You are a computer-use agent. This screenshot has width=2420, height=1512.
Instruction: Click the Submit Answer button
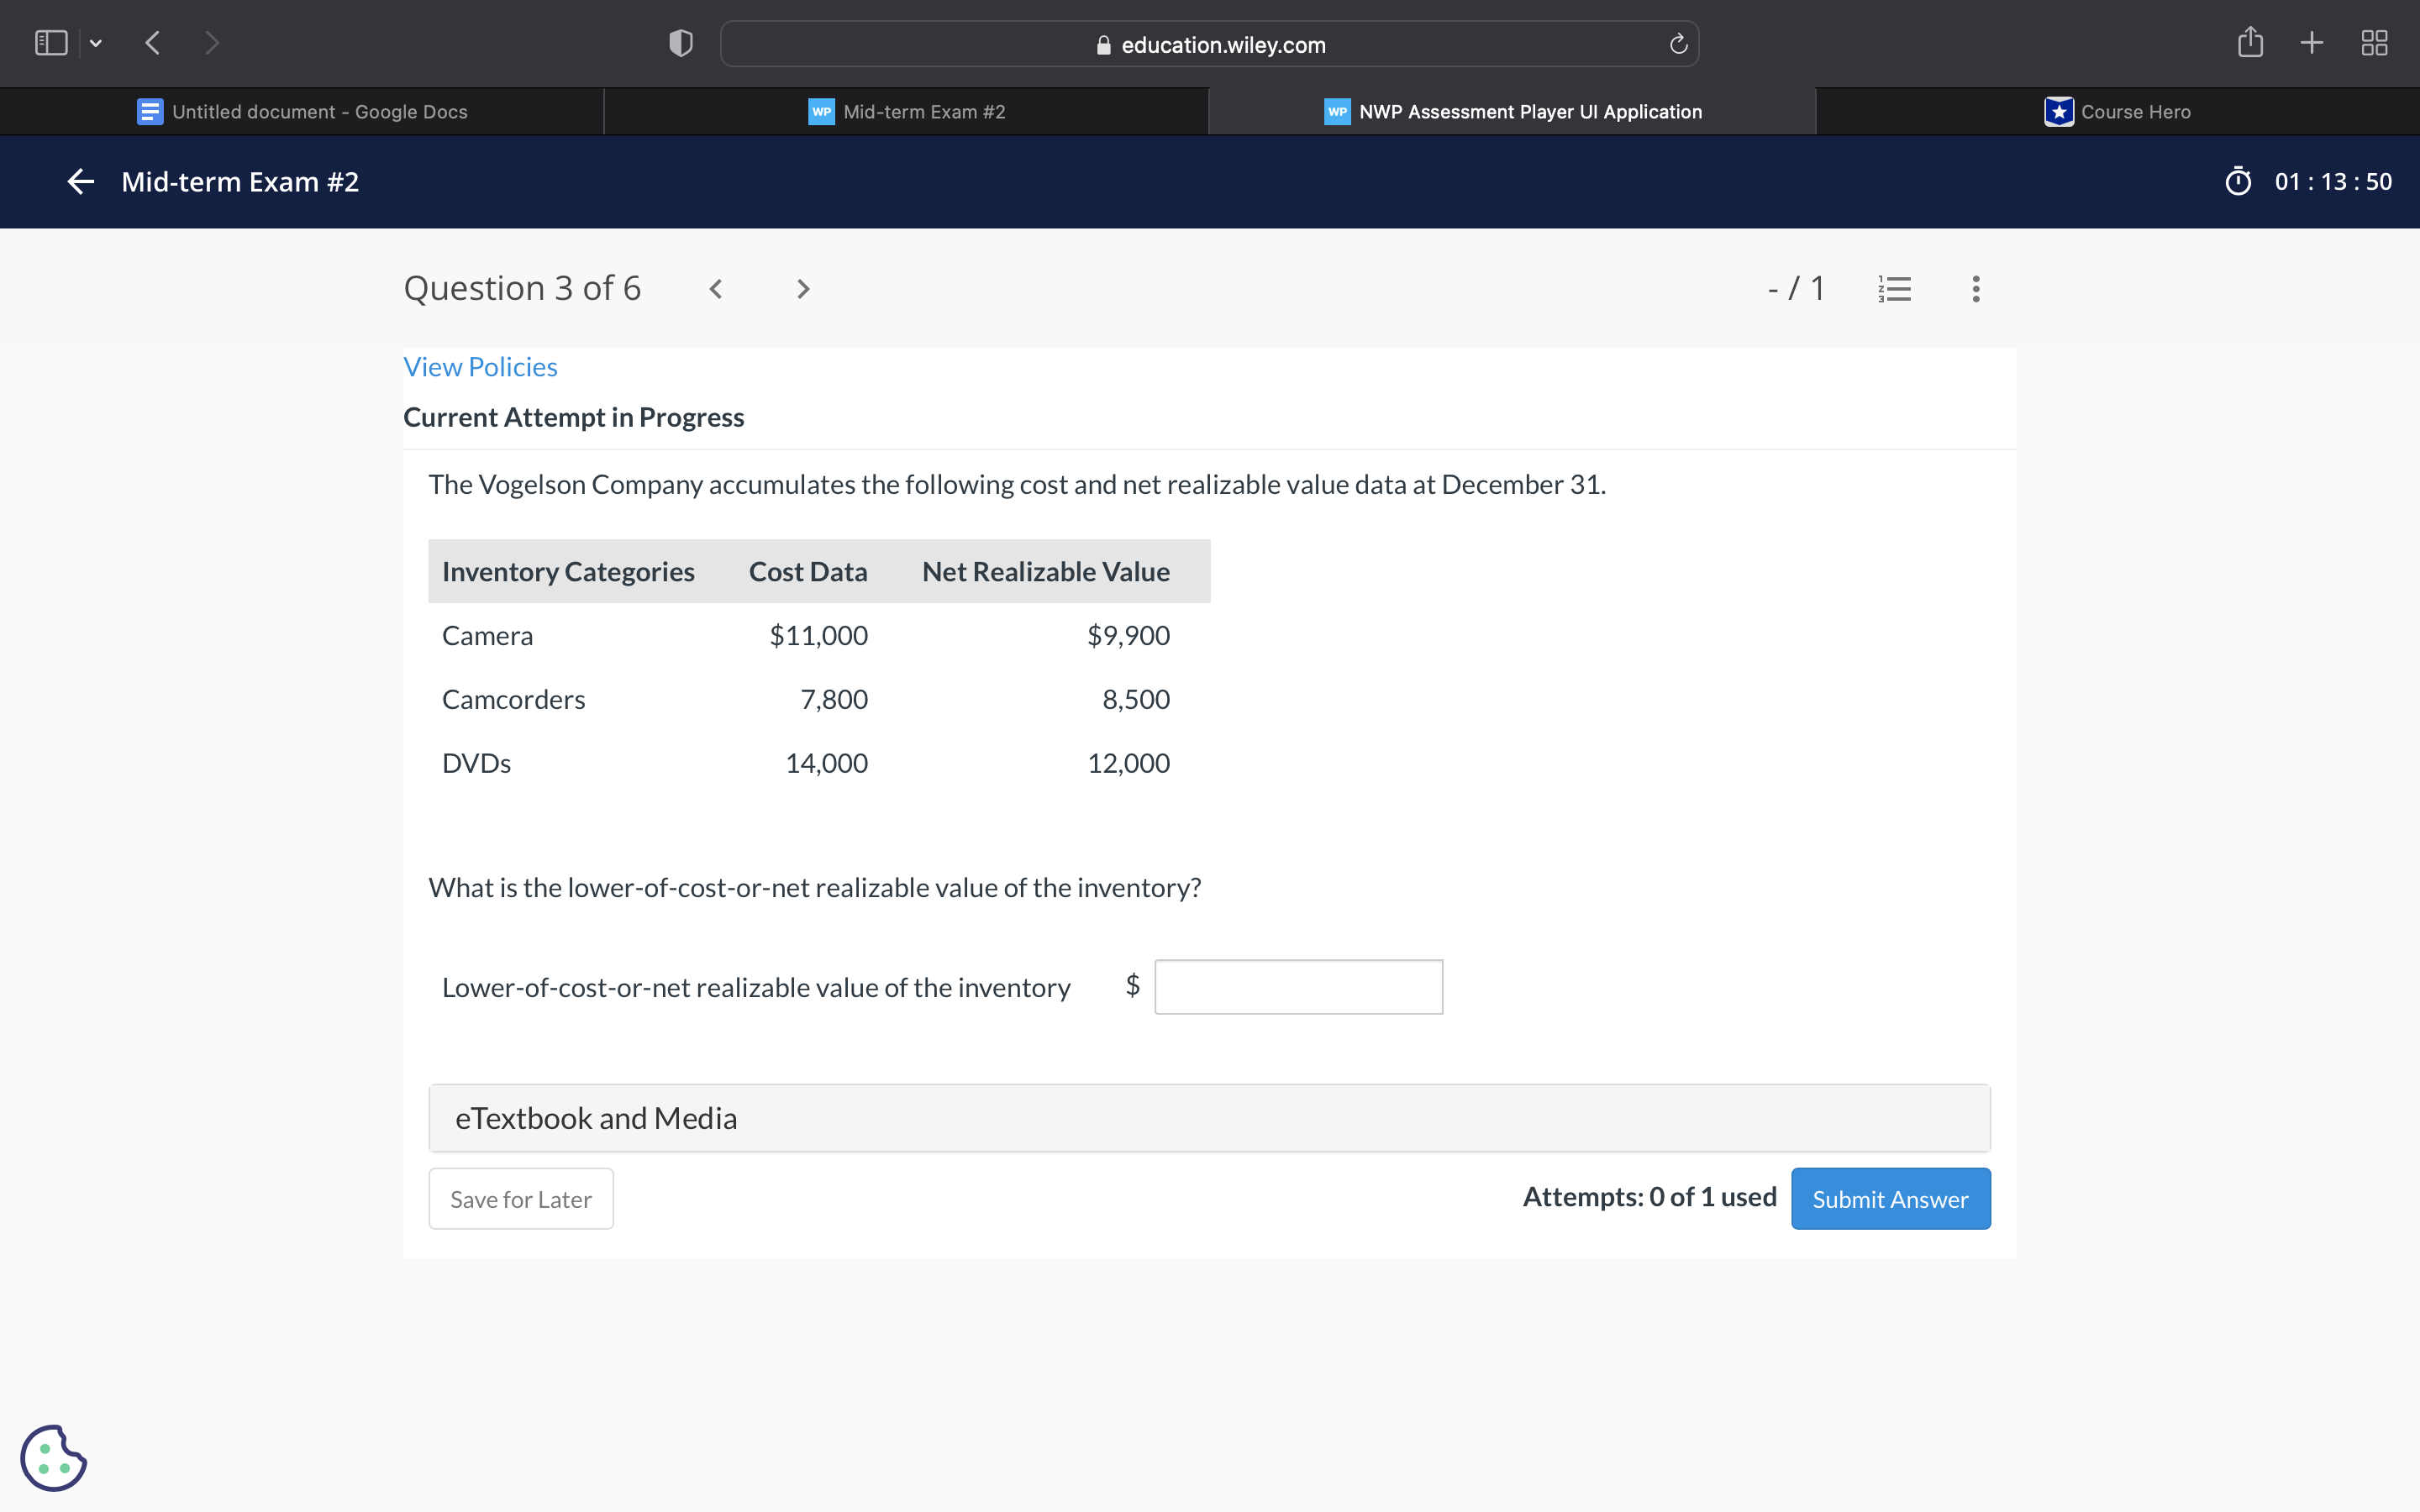point(1890,1198)
